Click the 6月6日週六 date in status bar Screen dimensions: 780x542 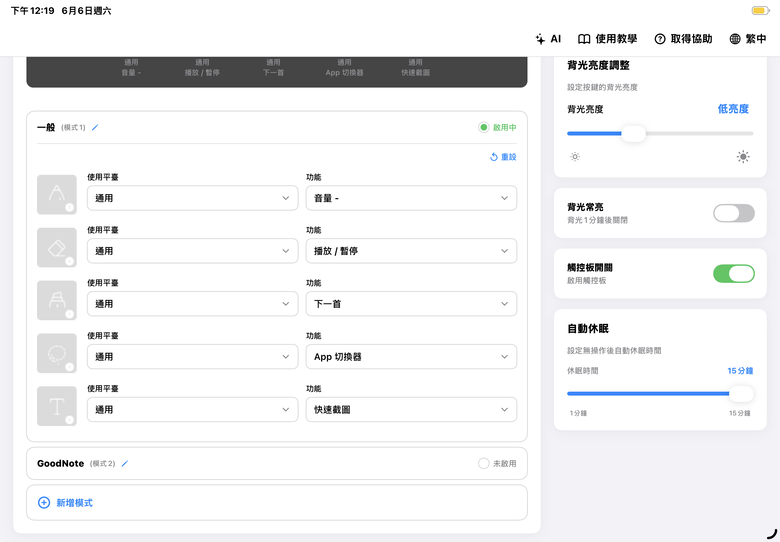pyautogui.click(x=87, y=11)
